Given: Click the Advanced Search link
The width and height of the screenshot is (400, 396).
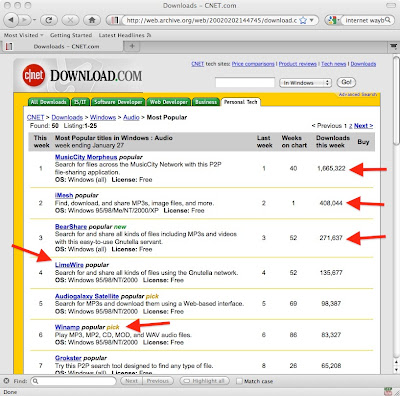Looking at the screenshot, I should point(358,95).
